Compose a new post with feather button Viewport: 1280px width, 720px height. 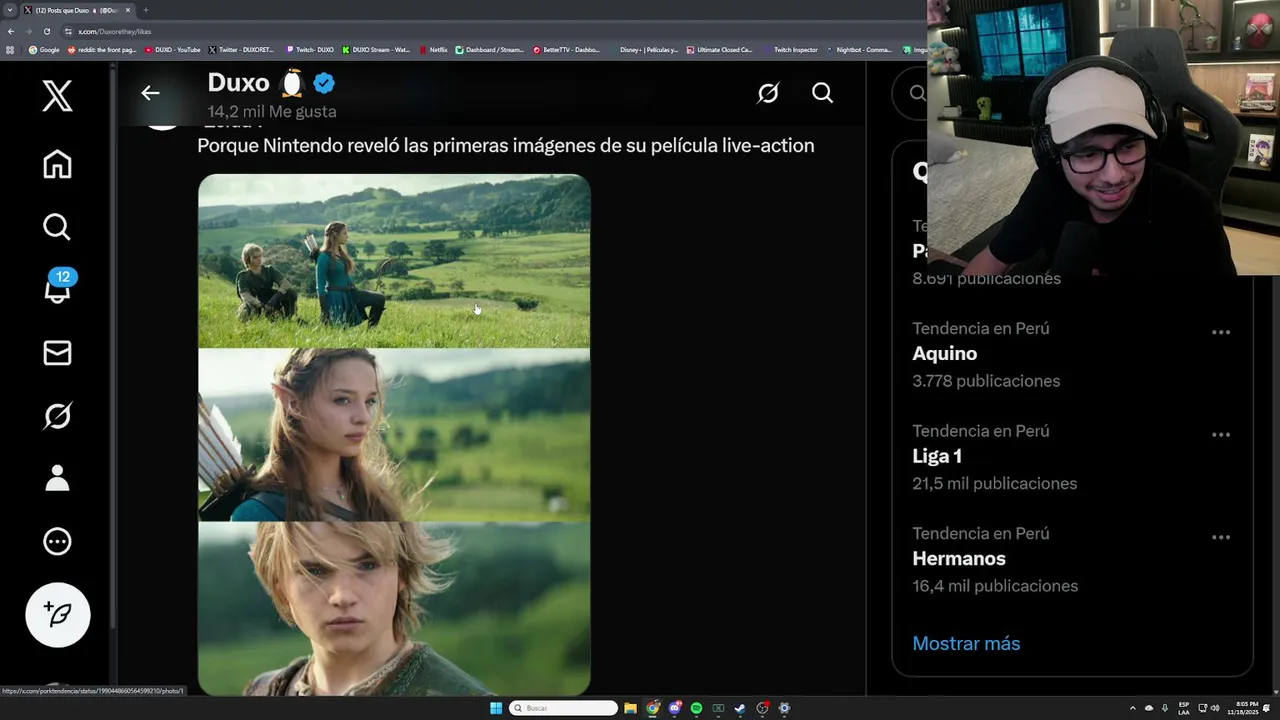tap(57, 614)
